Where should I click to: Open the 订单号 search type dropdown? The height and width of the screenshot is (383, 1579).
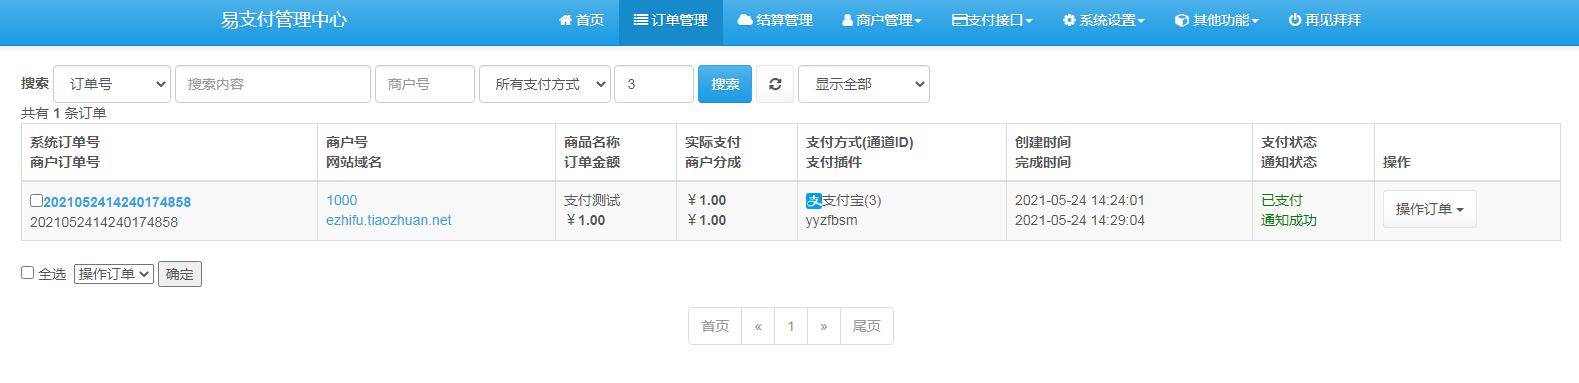112,84
